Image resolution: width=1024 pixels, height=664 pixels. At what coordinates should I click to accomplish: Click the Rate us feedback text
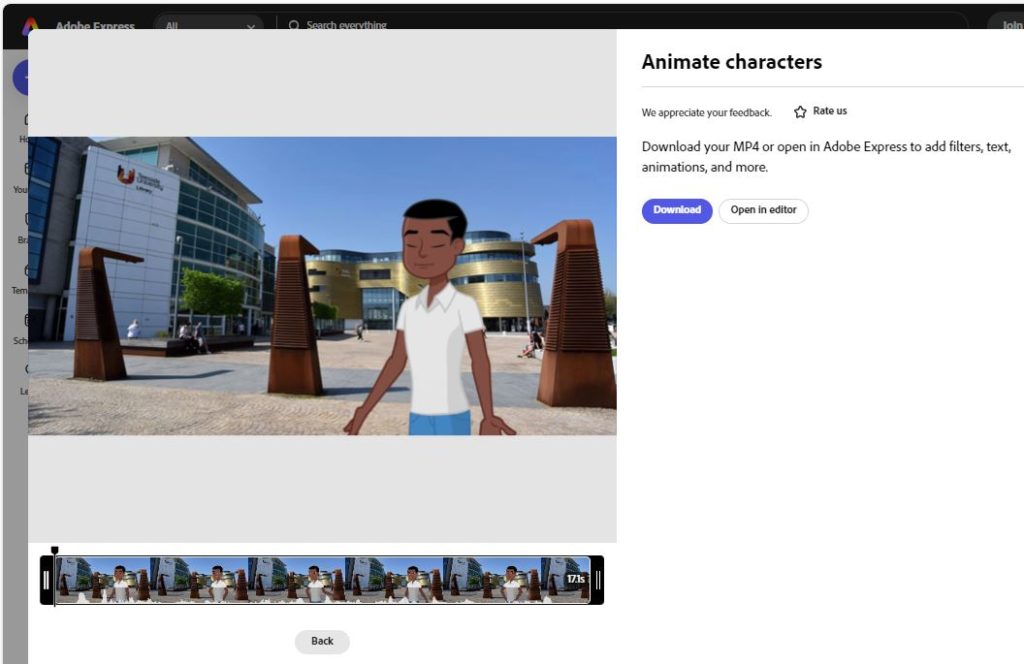click(830, 111)
